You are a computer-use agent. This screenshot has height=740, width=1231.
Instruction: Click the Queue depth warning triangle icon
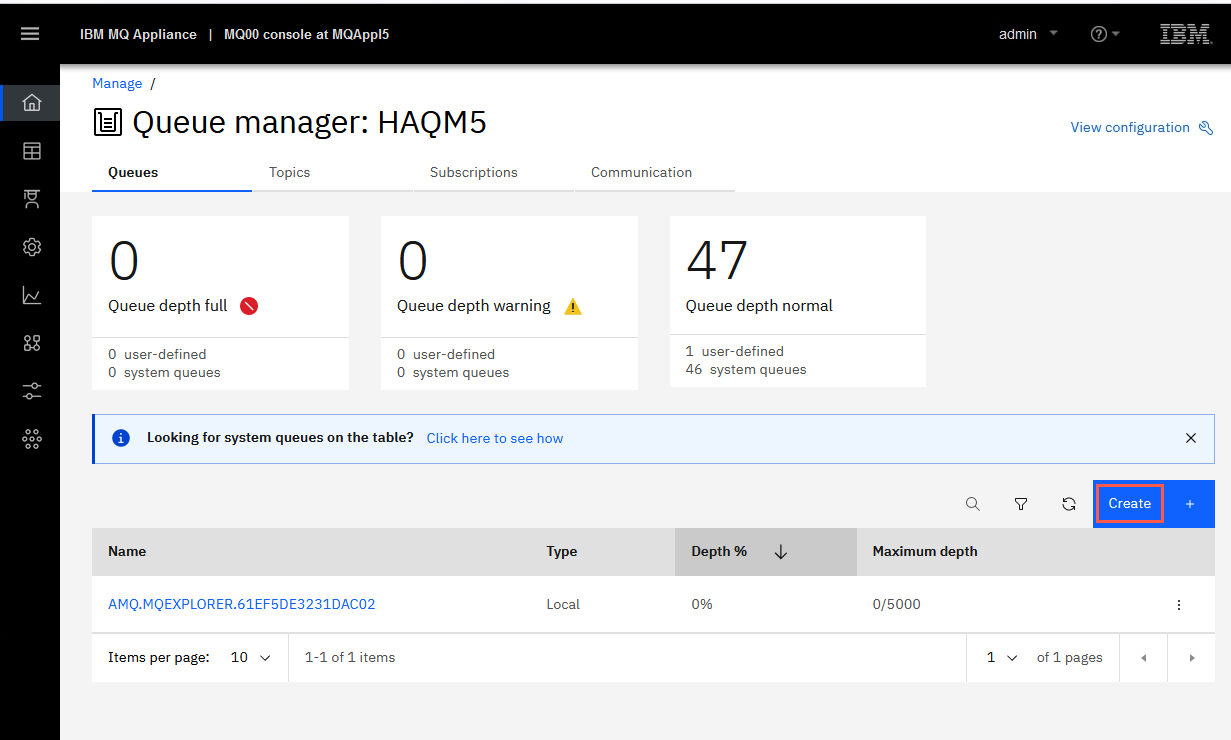pos(573,307)
